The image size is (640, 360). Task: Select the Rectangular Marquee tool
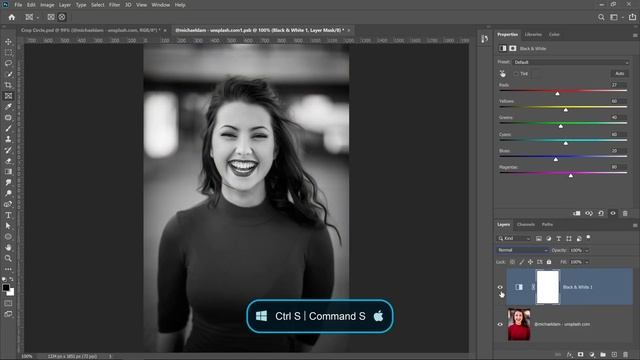8,53
